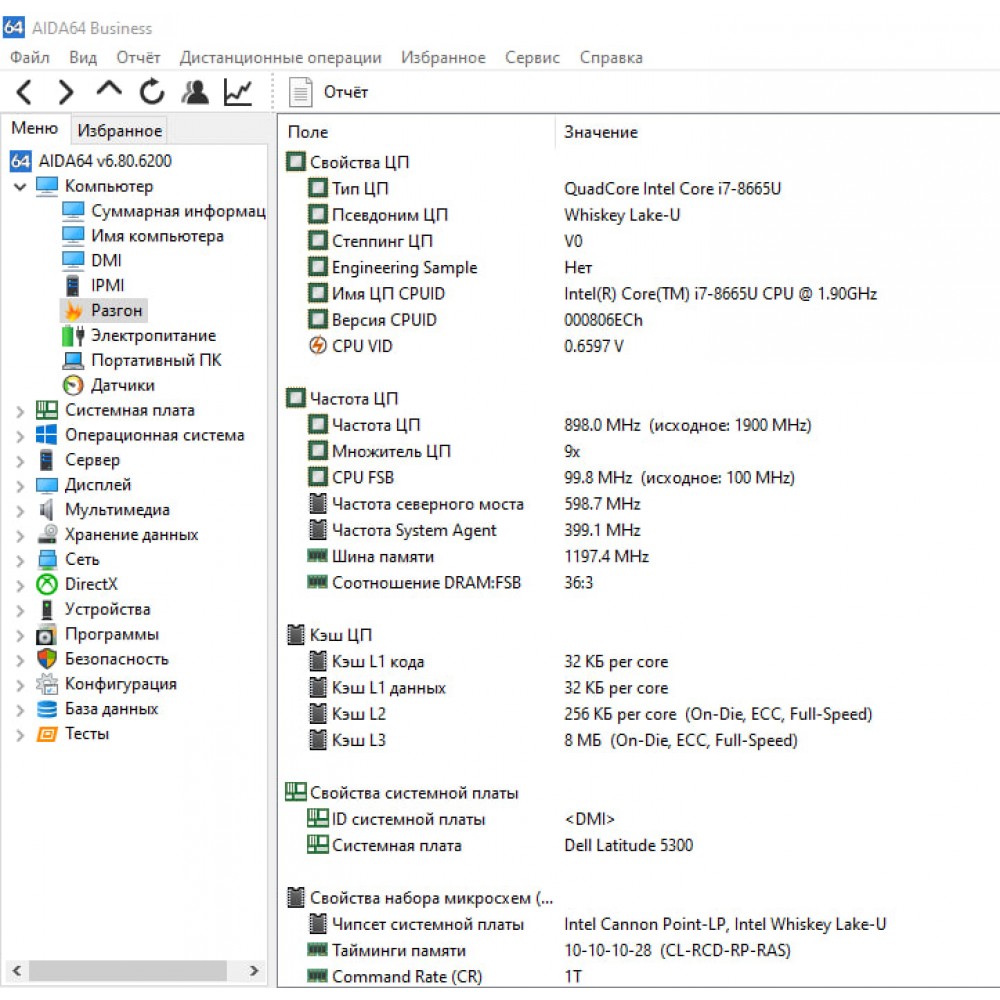This screenshot has width=1000, height=1000.
Task: Go forward with the right arrow toolbar icon
Action: coord(66,92)
